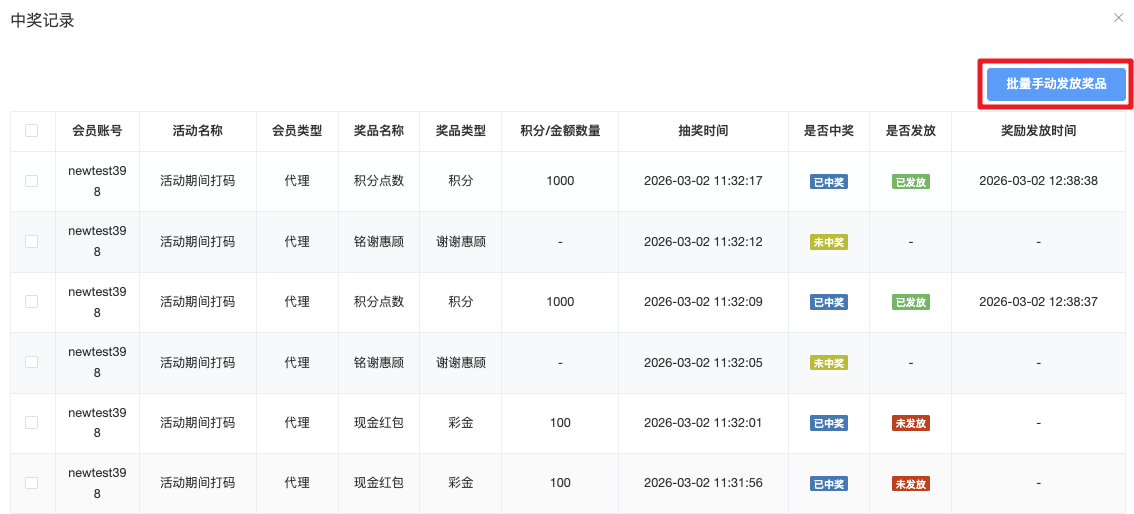Tick the checkbox for the 11:32:09 record

32,302
